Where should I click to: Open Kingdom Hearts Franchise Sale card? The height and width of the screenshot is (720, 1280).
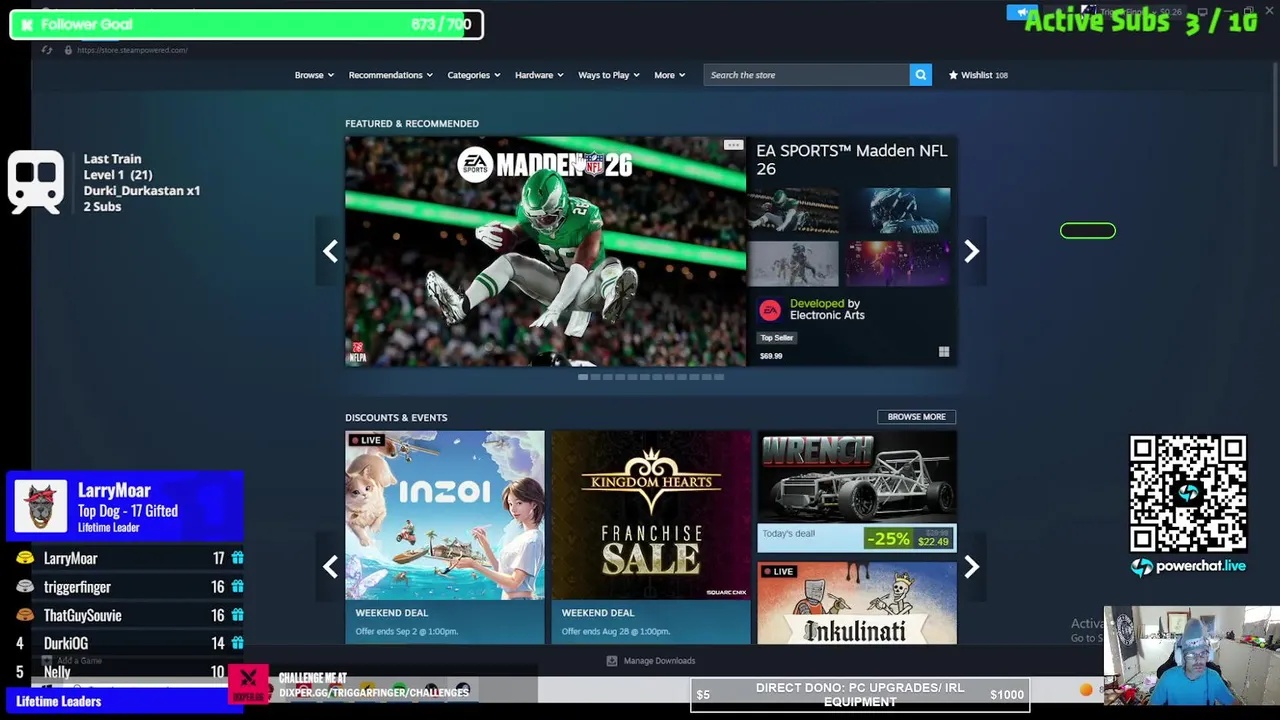click(651, 537)
